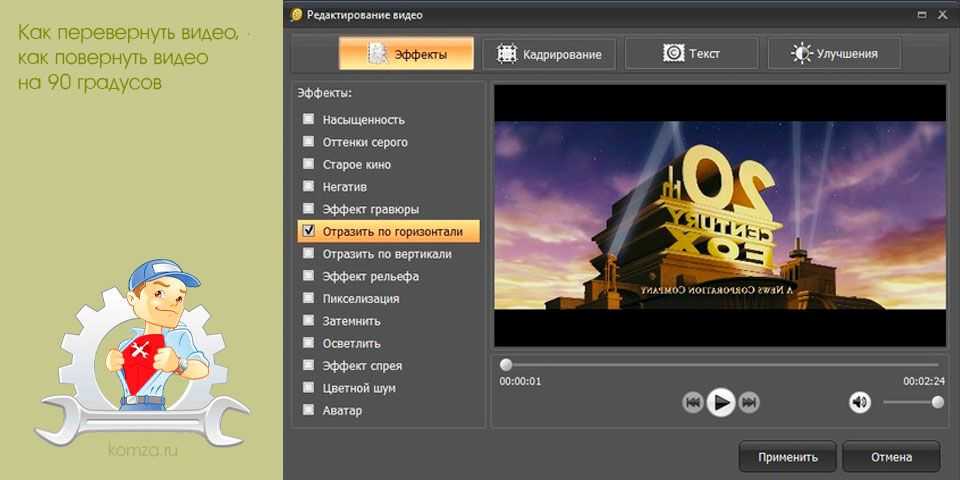This screenshot has width=960, height=480.
Task: Uncheck Отразить по горизонтали
Action: point(309,231)
